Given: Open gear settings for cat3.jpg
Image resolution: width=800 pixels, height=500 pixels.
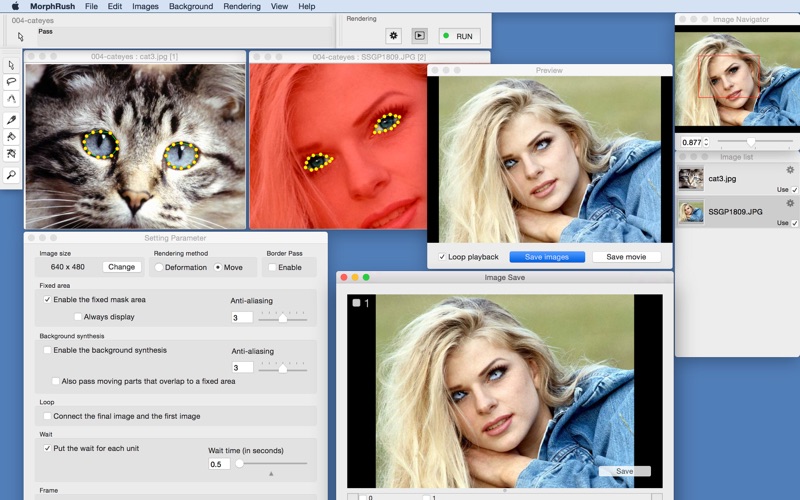Looking at the screenshot, I should click(x=790, y=170).
